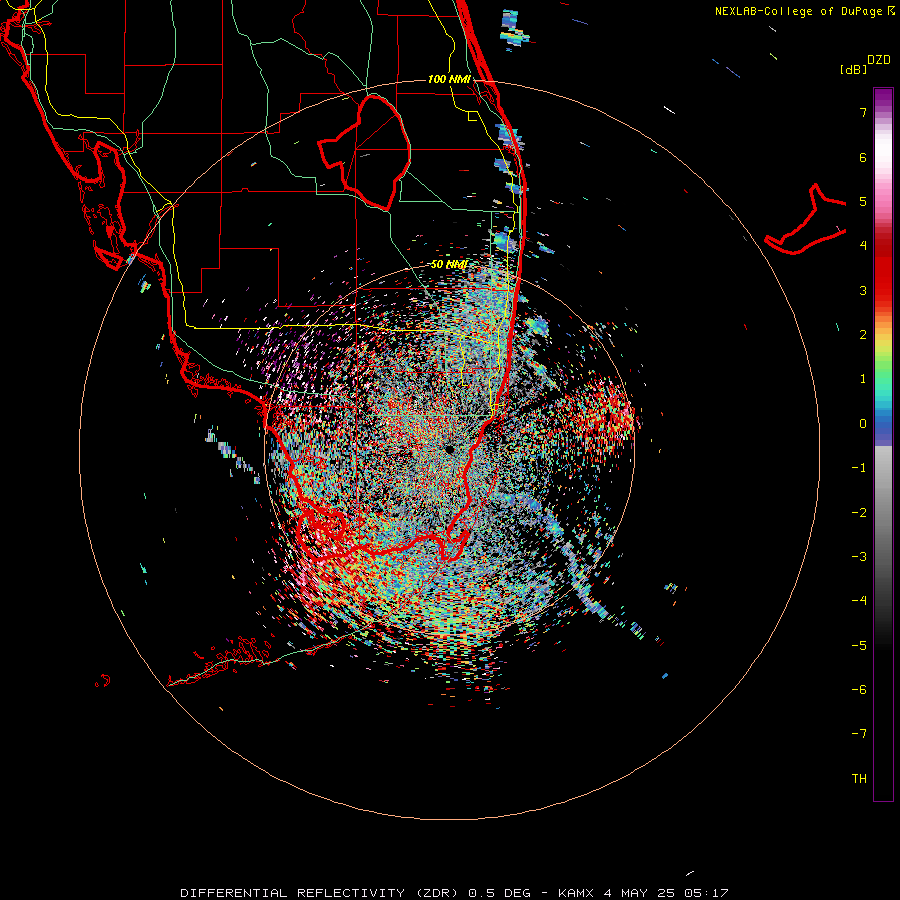This screenshot has height=900, width=900.
Task: Click the "[dB]" unit label
Action: 853,69
